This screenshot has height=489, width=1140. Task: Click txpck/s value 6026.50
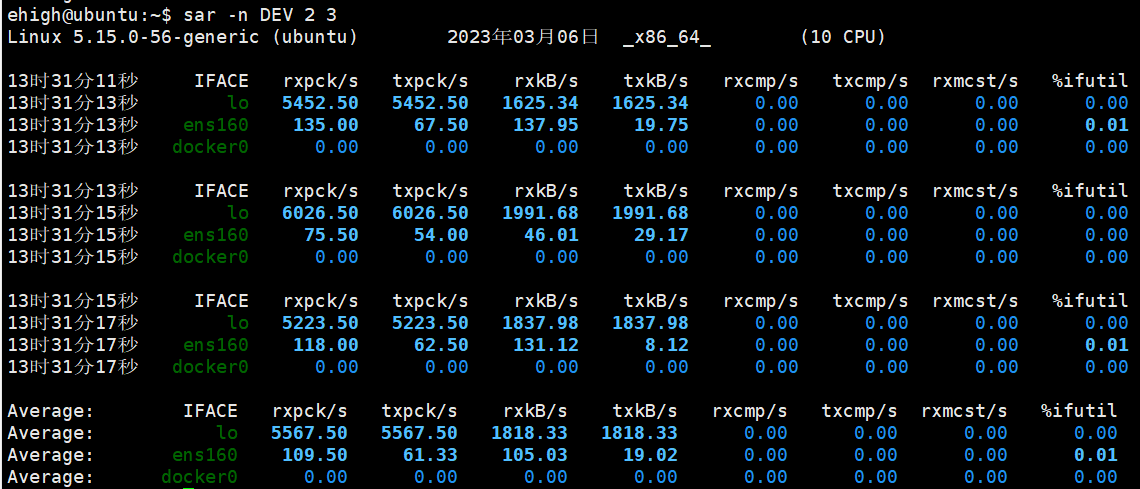[x=430, y=214]
